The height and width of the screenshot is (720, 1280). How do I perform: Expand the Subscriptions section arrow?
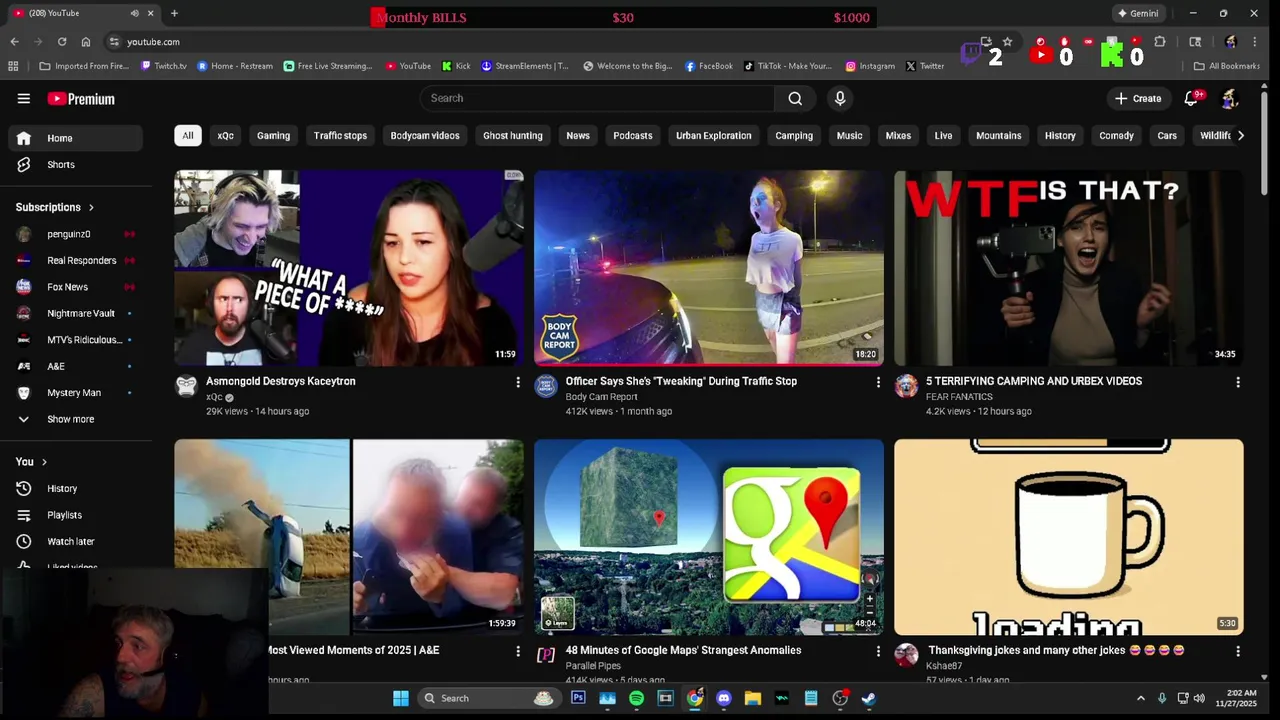click(91, 207)
